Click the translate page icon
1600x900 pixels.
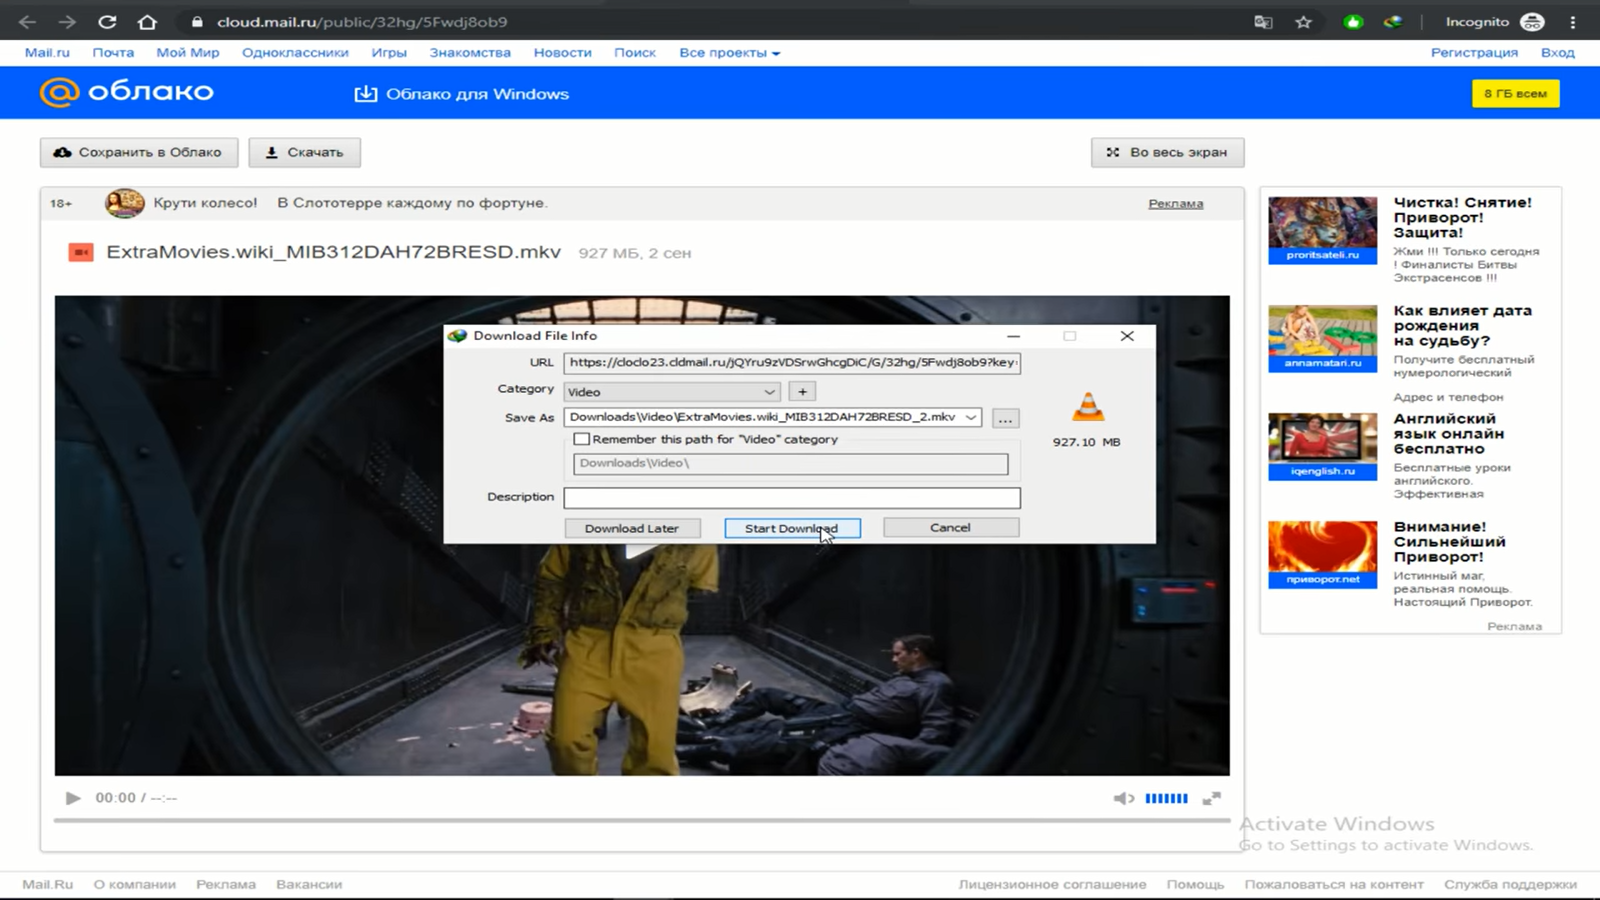point(1263,22)
